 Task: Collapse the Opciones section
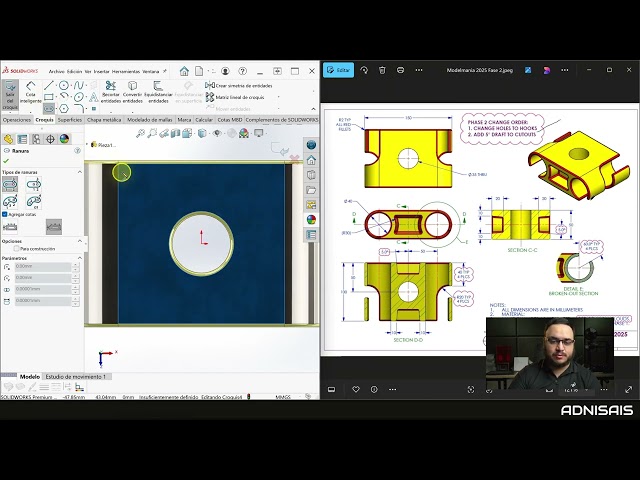coord(80,241)
